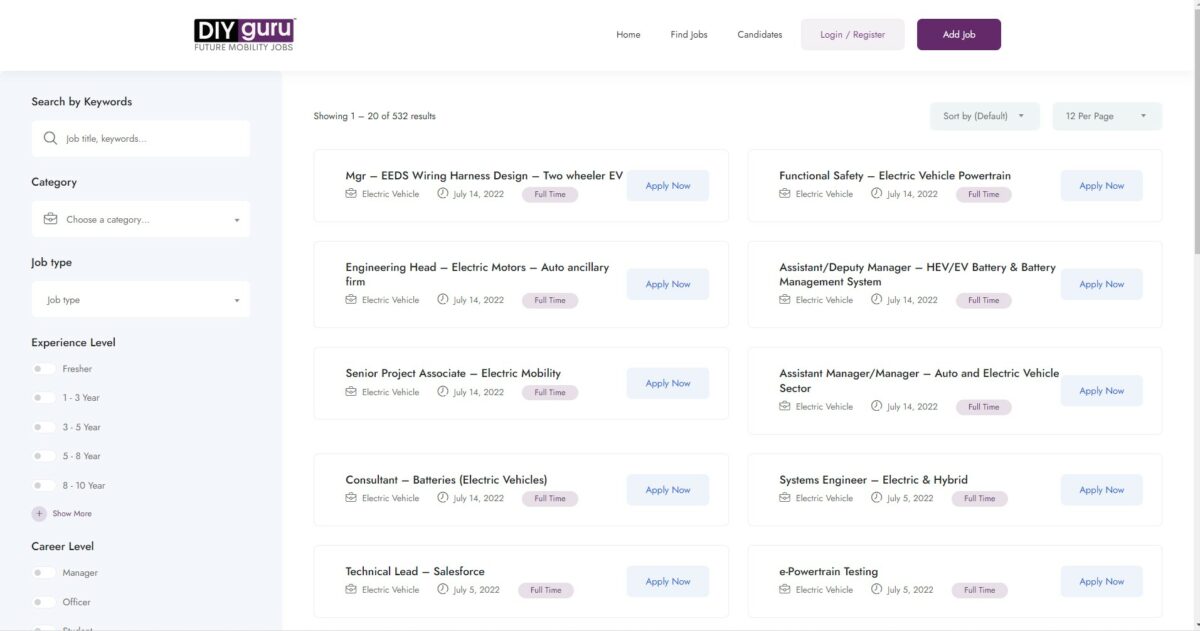Screen dimensions: 1200x631
Task: Apply Now for Consultant Batteries job
Action: 668,490
